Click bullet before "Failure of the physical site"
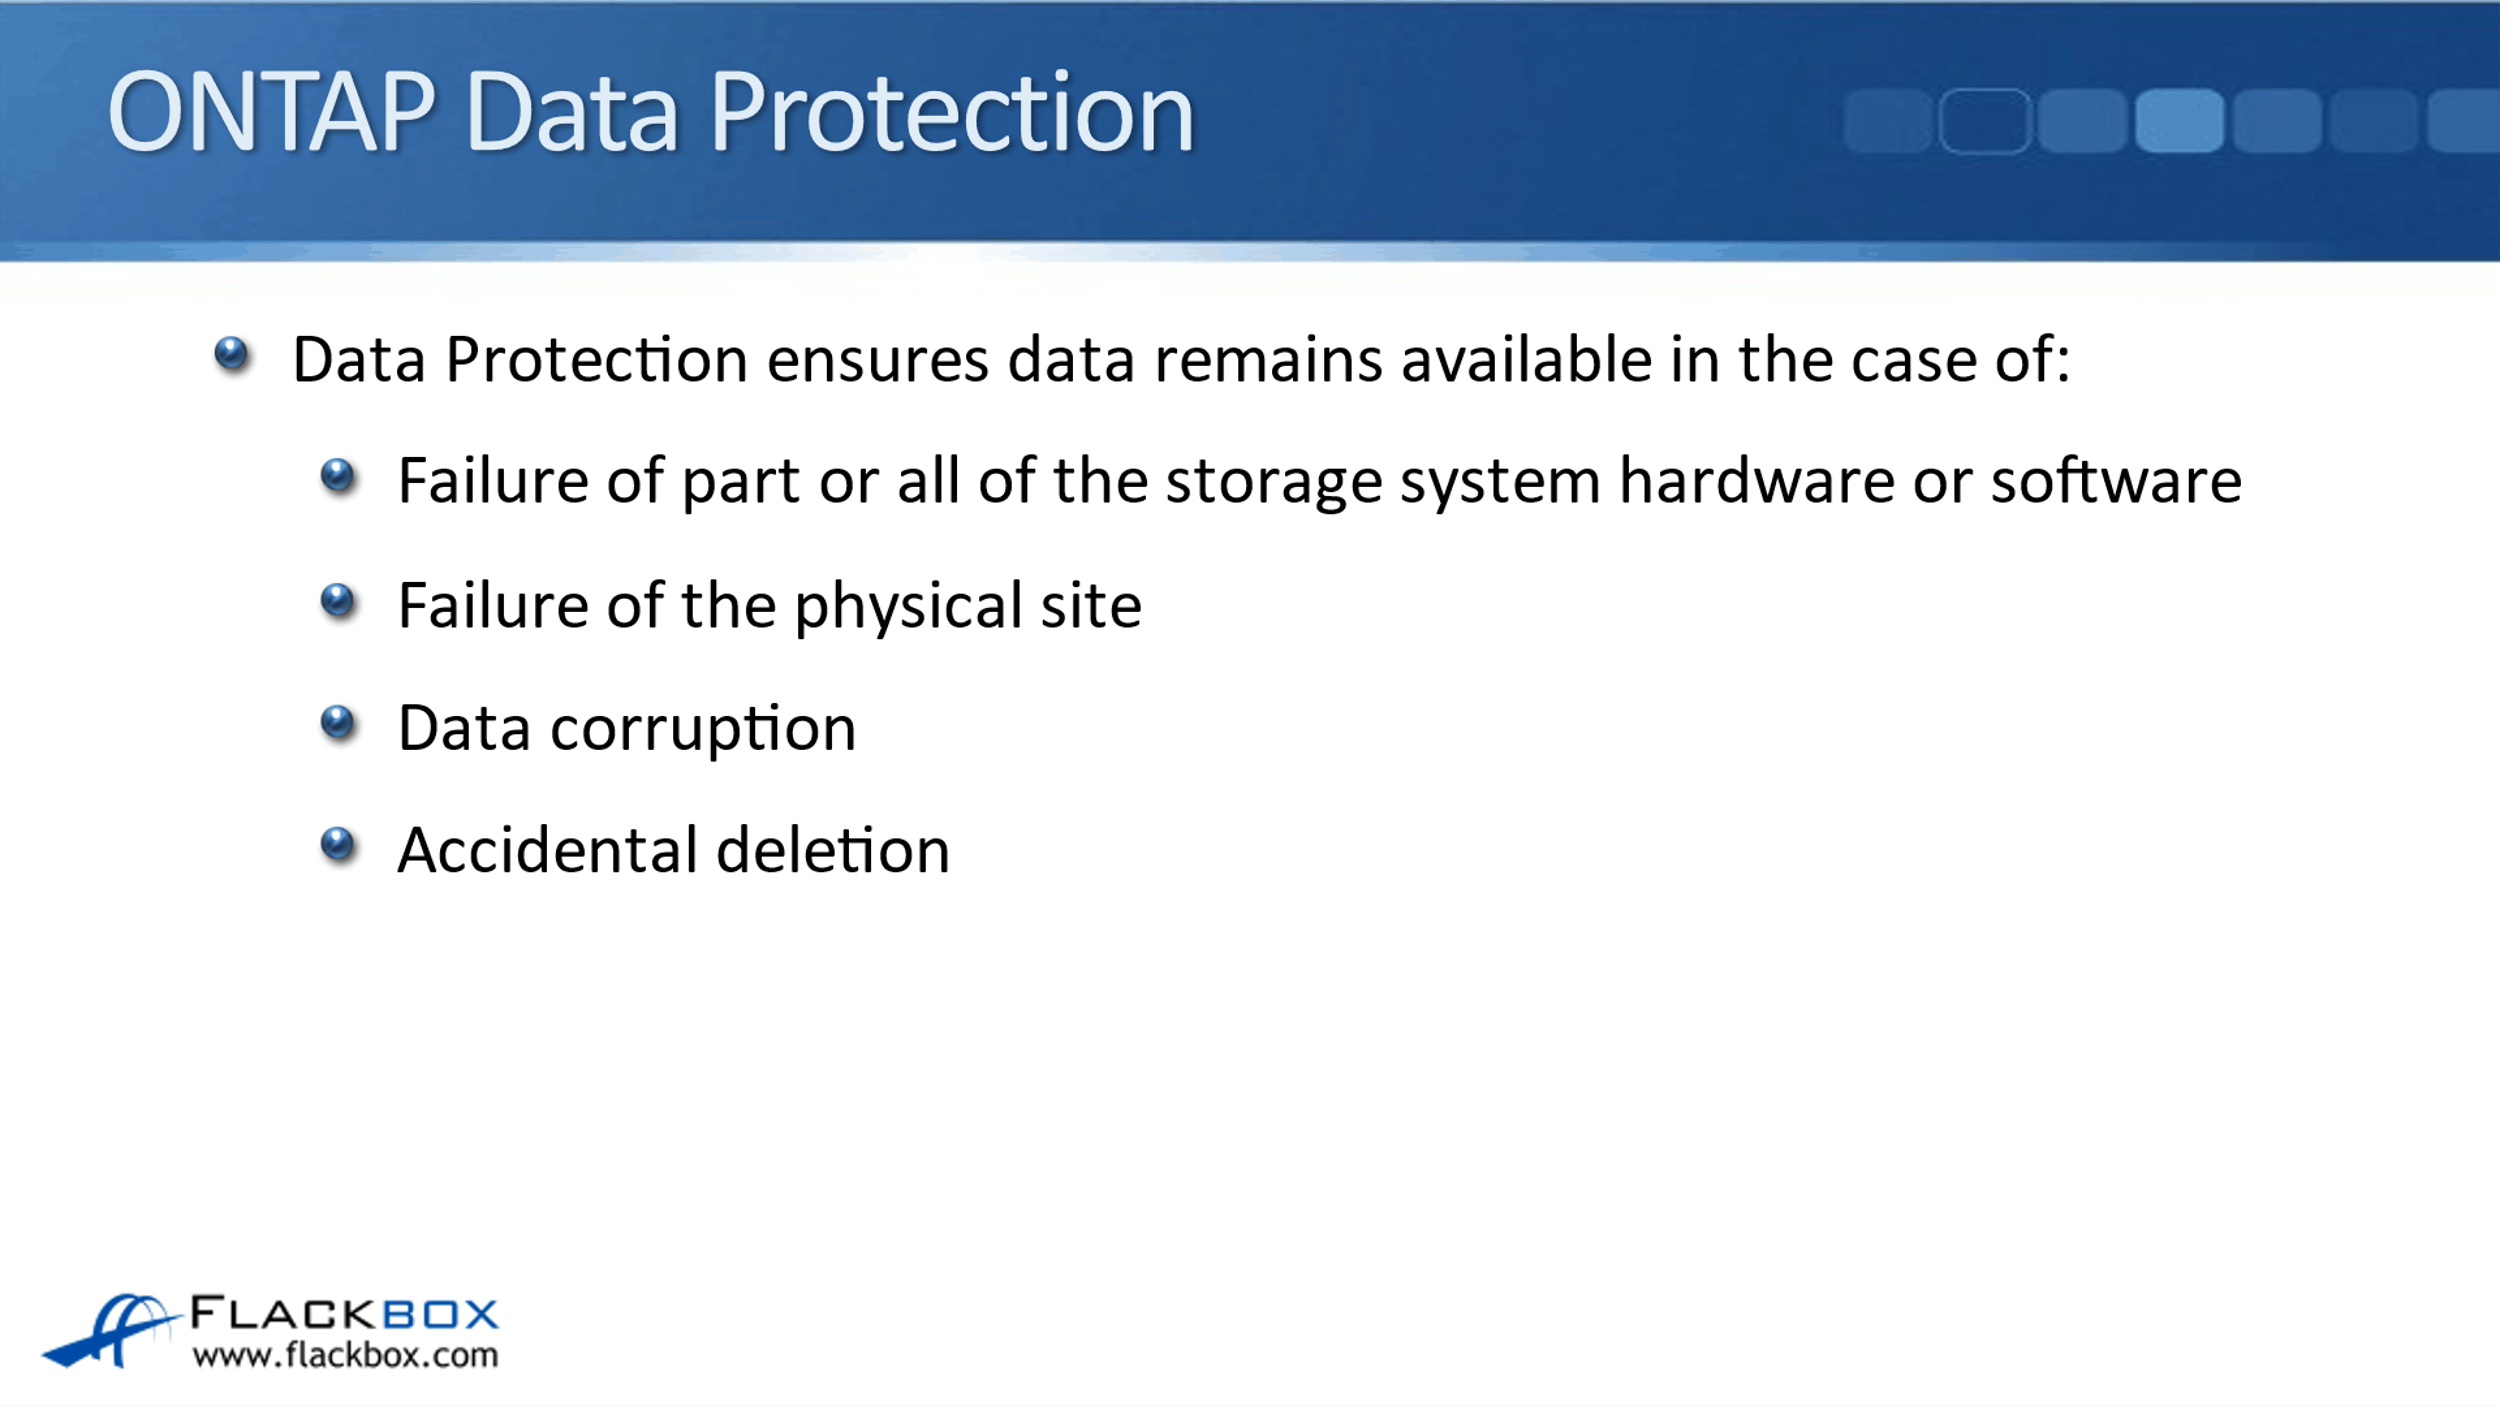Screen dimensions: 2500x1406 (338, 601)
